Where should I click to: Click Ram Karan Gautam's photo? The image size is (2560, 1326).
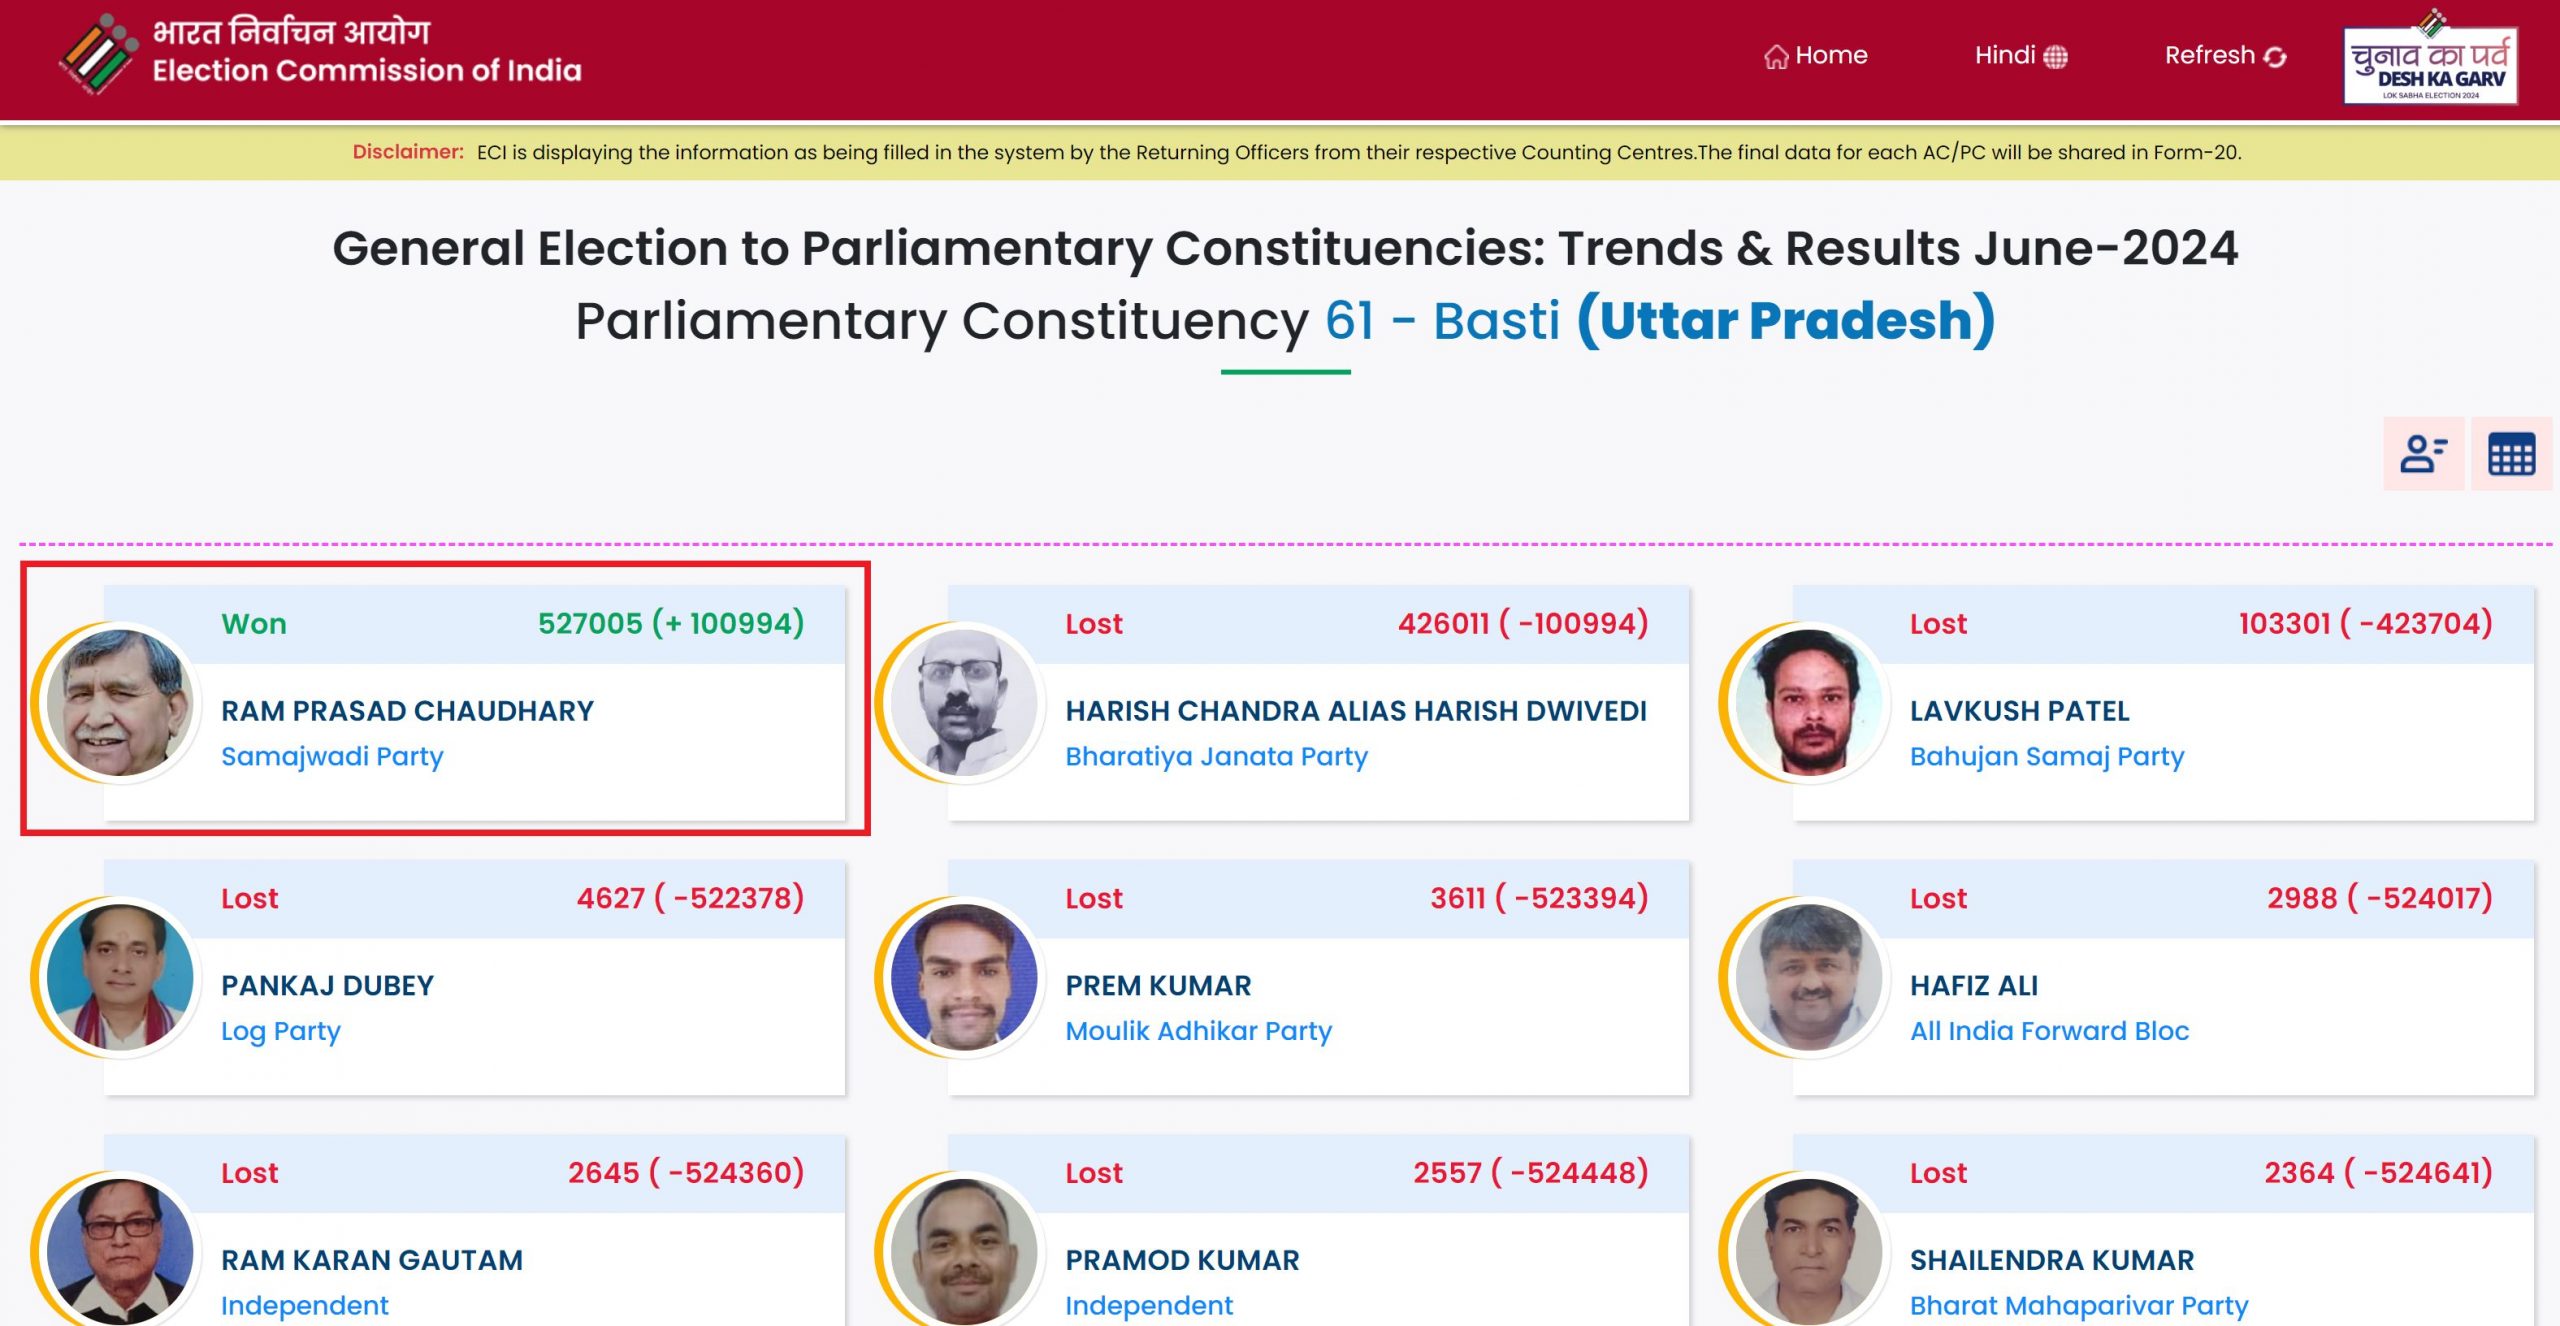(x=120, y=1251)
